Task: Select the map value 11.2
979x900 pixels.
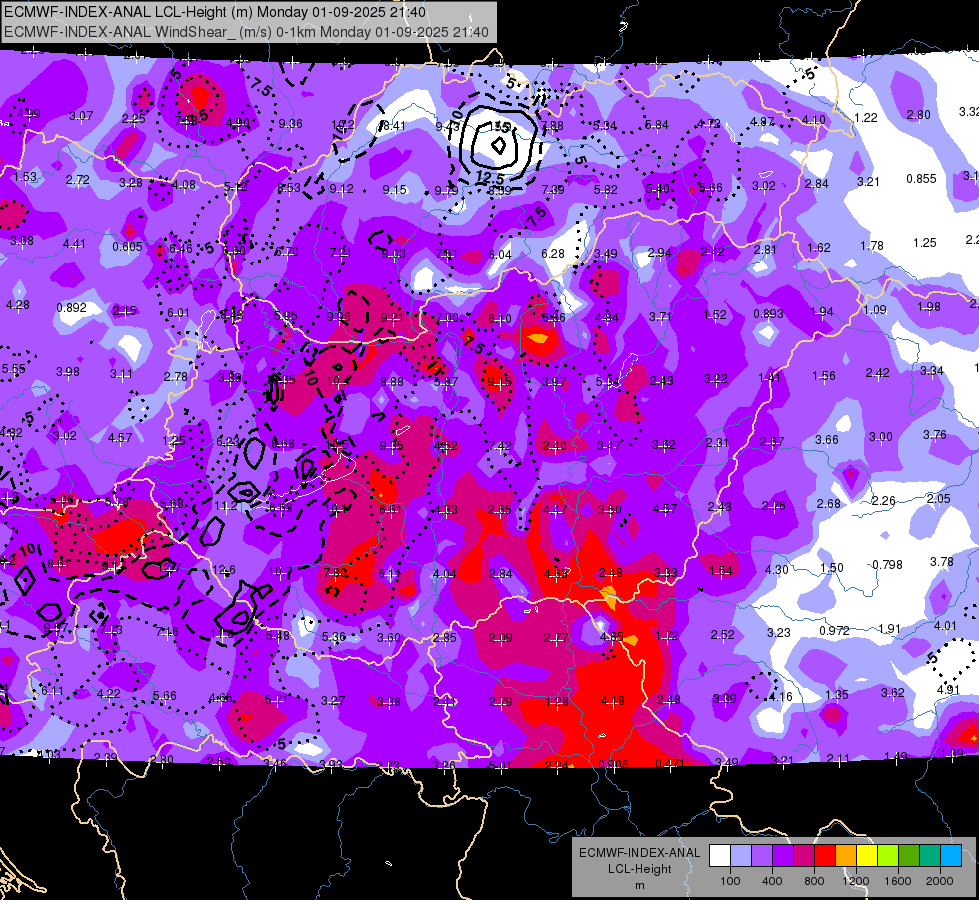Action: (x=226, y=506)
